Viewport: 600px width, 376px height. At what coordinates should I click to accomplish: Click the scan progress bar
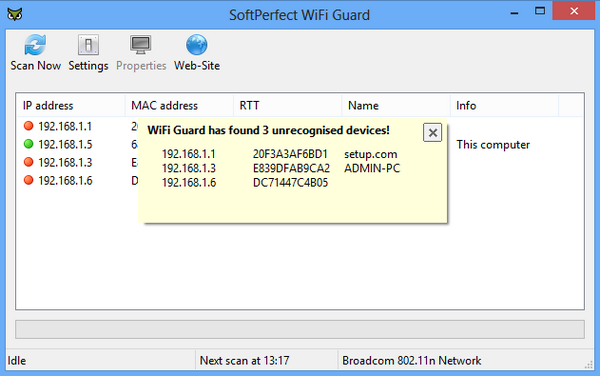coord(300,329)
